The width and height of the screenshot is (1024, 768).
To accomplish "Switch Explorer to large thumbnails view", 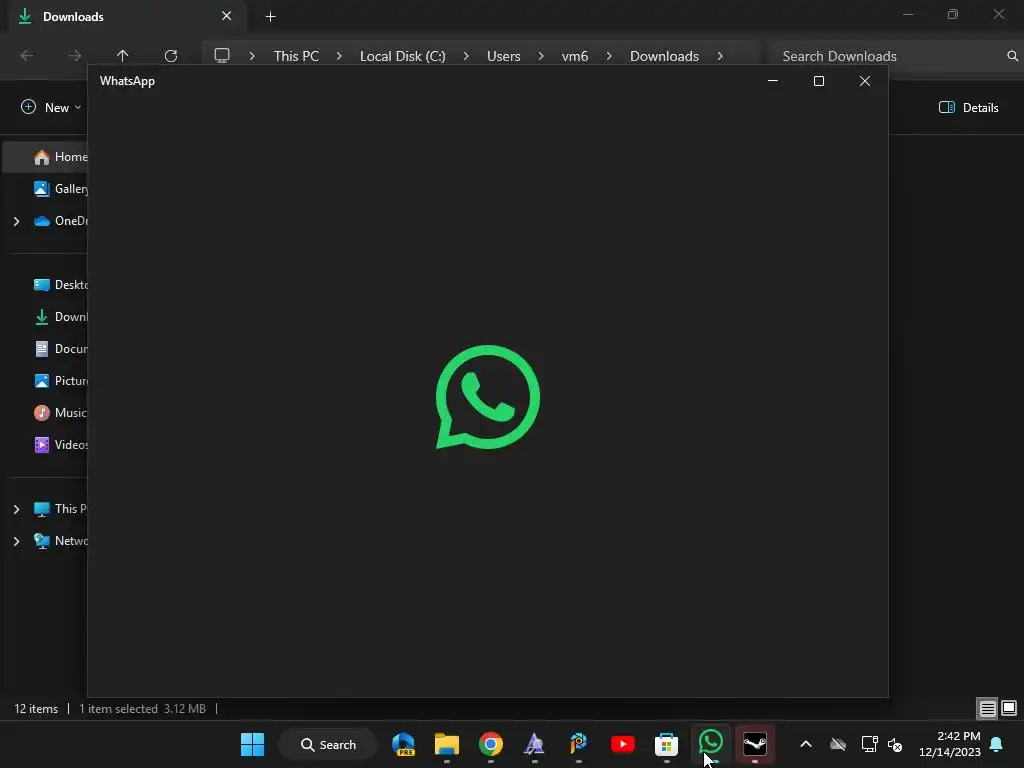I will pyautogui.click(x=1009, y=708).
